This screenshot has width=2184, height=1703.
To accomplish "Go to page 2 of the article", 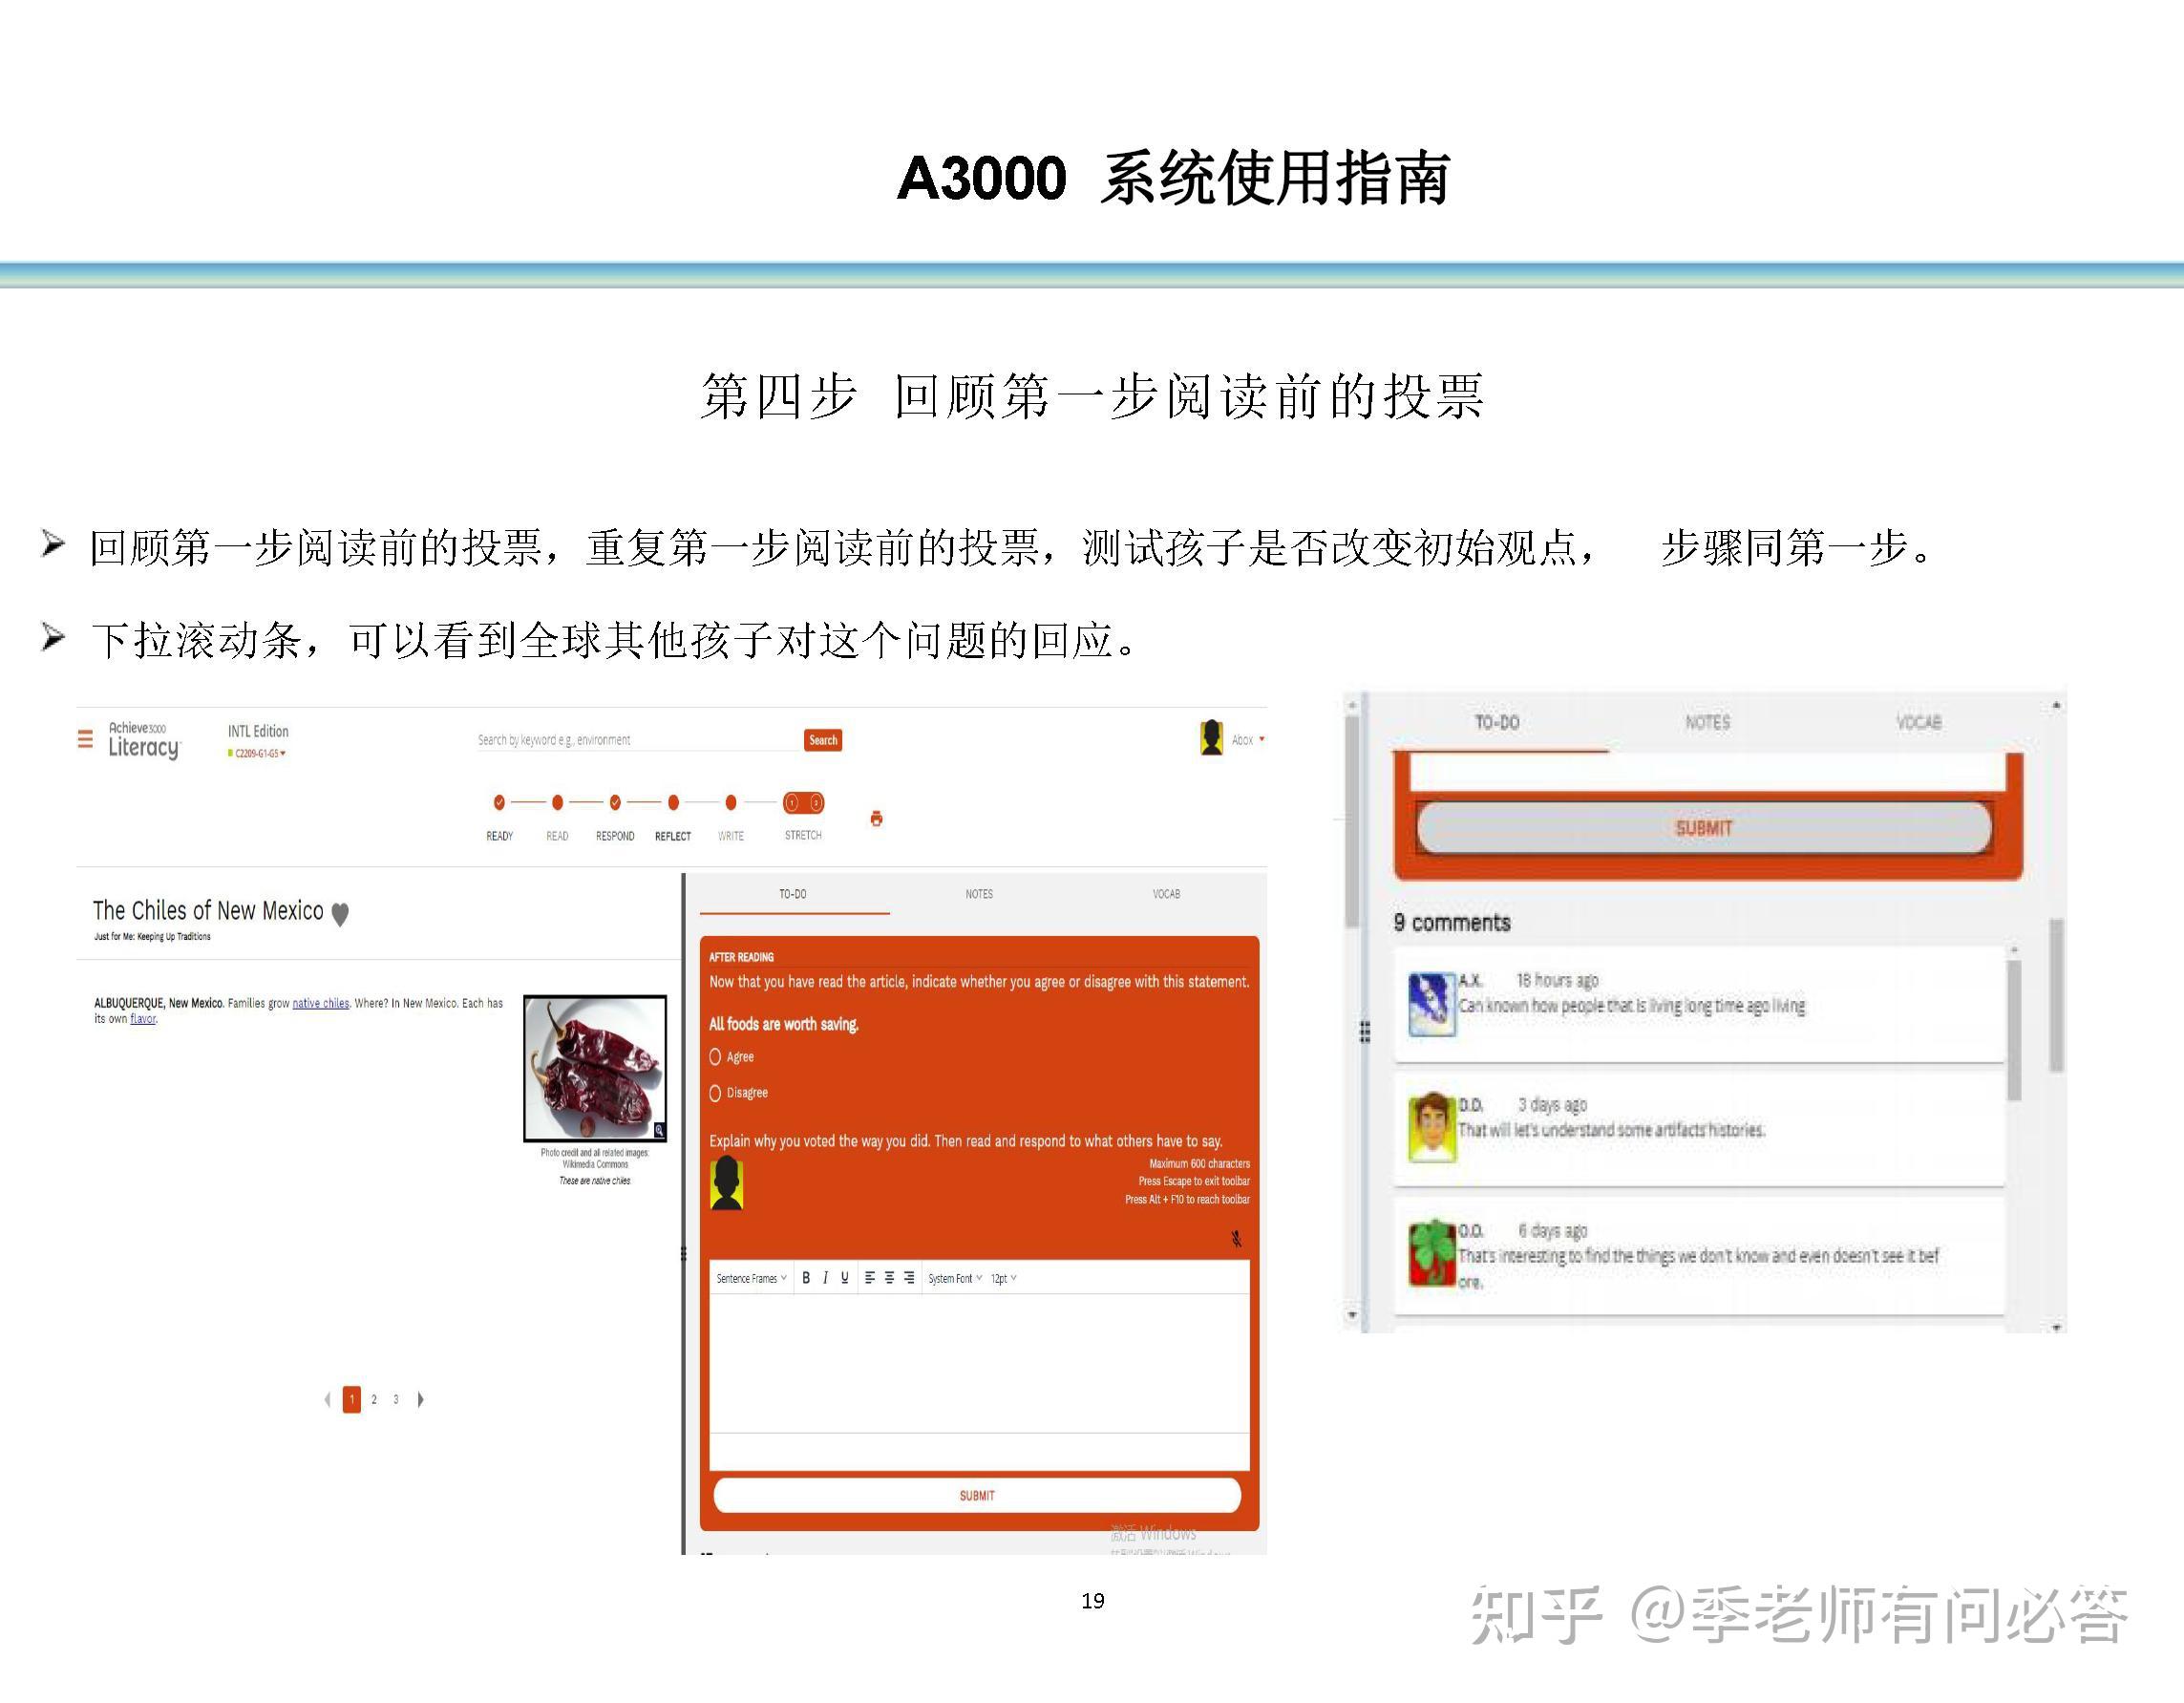I will point(374,1400).
